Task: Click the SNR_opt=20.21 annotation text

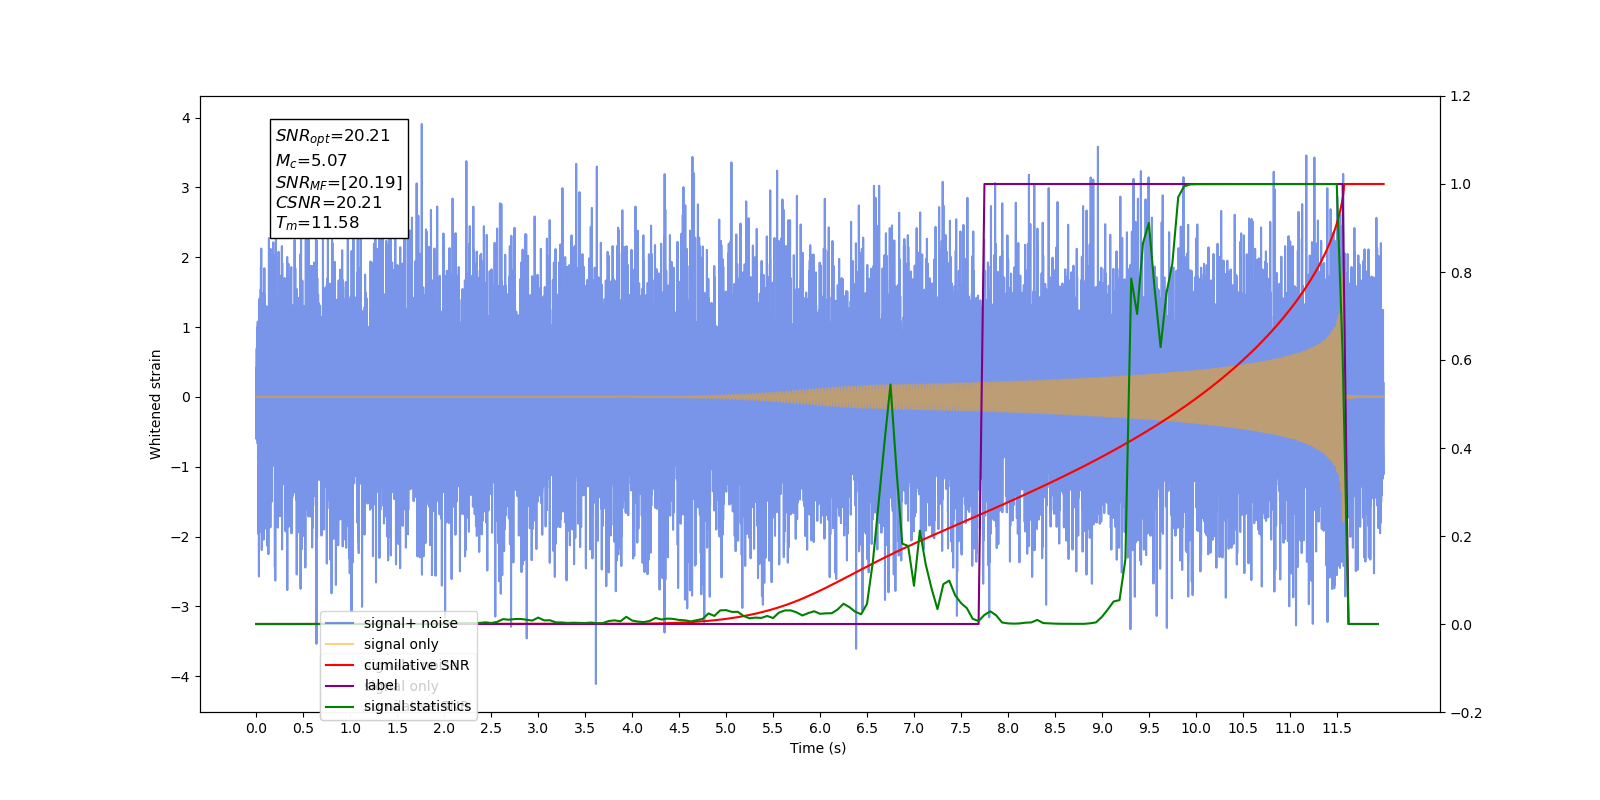Action: 333,136
